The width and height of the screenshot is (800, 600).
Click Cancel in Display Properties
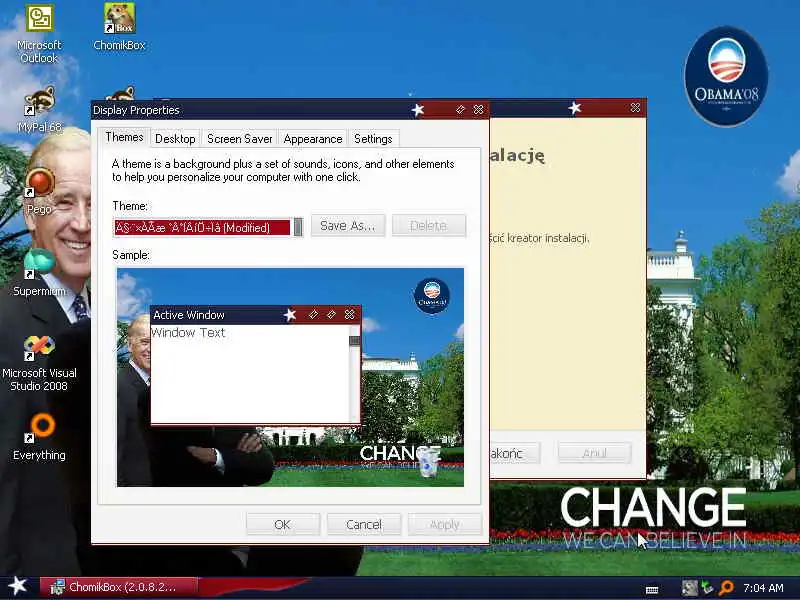coord(364,524)
